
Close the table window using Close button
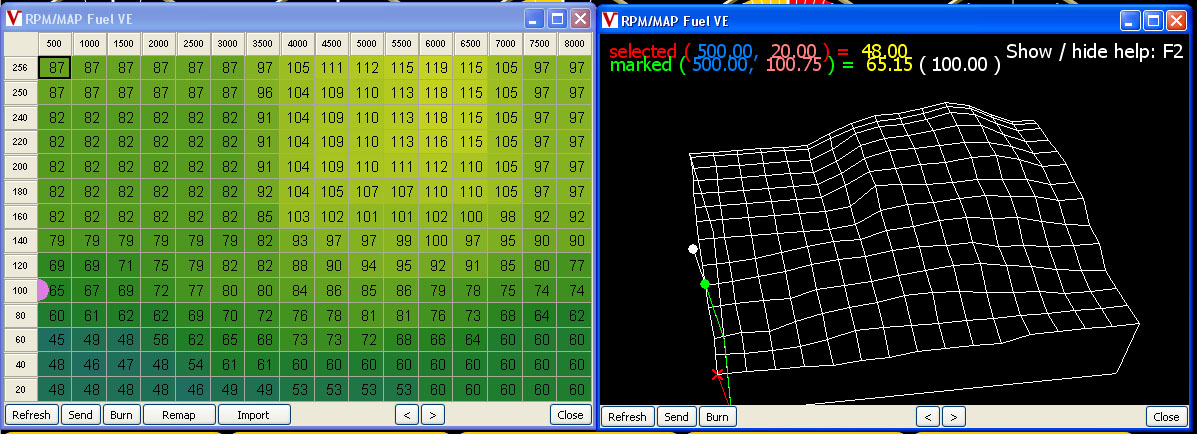tap(570, 414)
